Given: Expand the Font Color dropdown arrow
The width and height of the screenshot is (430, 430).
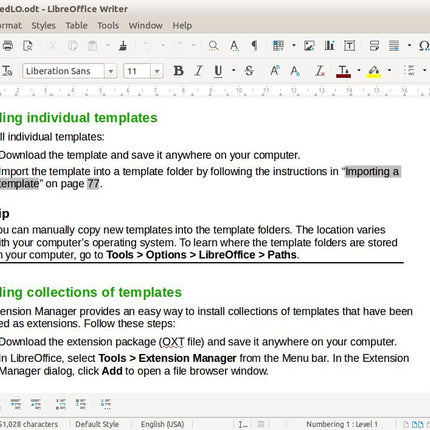Looking at the screenshot, I should [x=359, y=70].
